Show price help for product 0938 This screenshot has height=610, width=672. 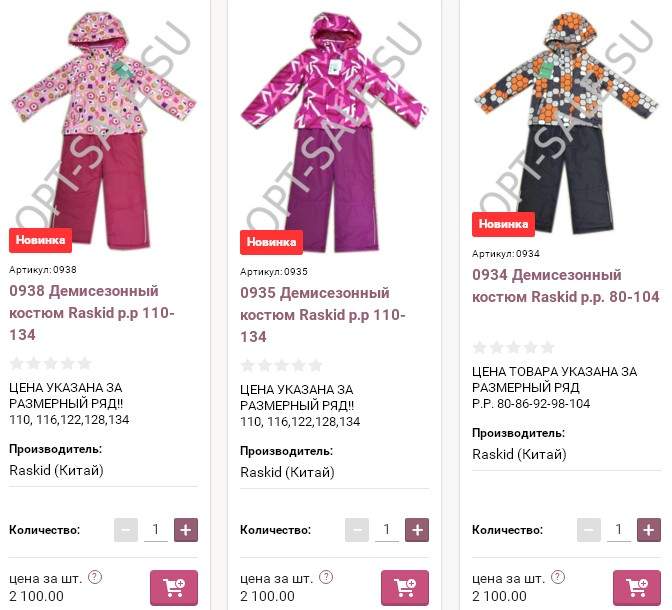pos(95,577)
